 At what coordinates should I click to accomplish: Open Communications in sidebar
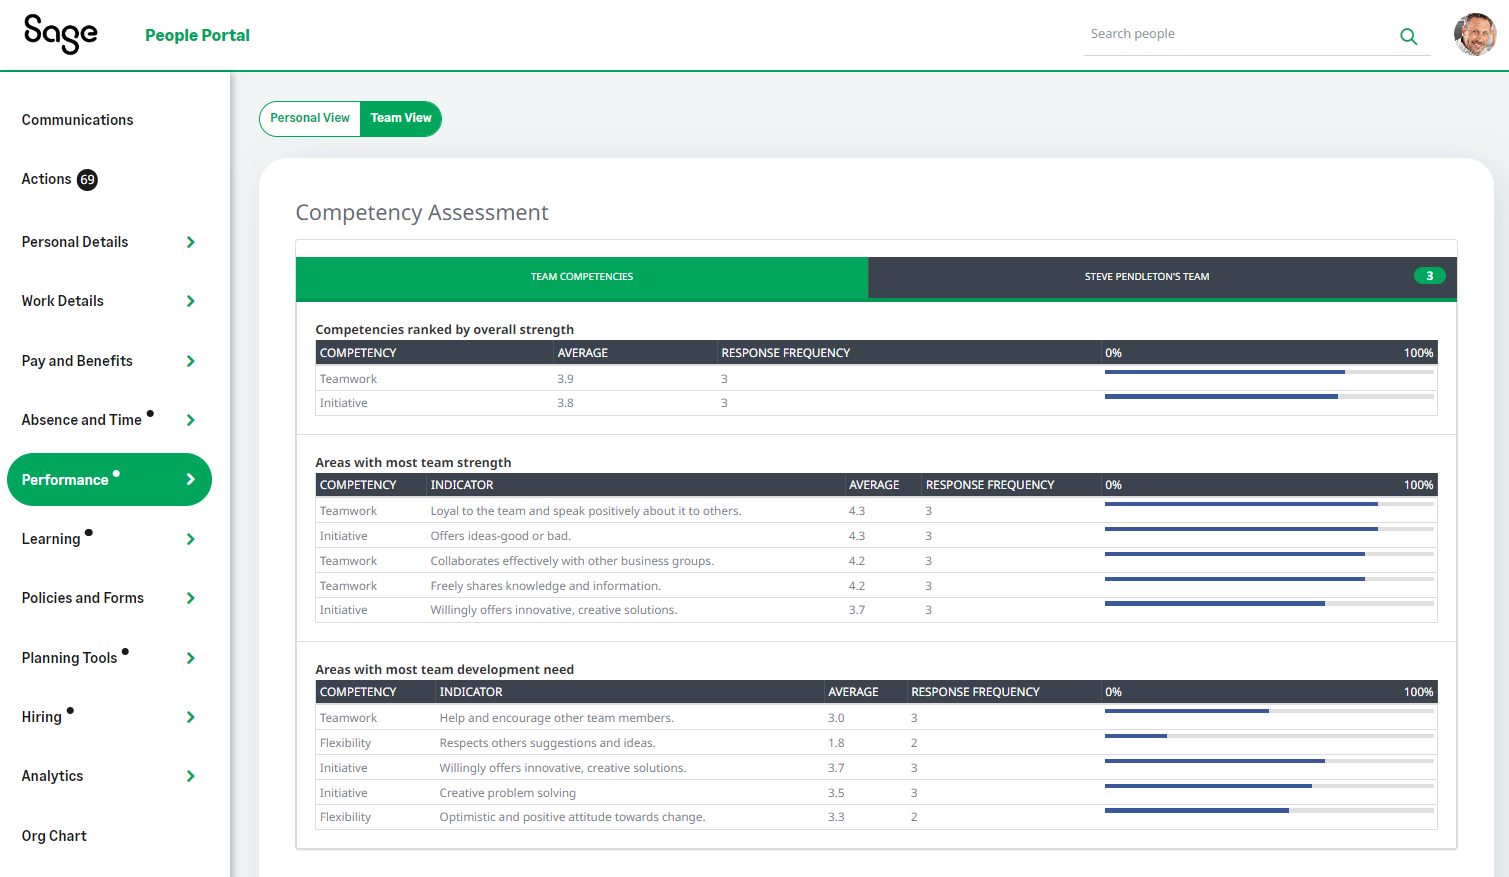[x=78, y=120]
